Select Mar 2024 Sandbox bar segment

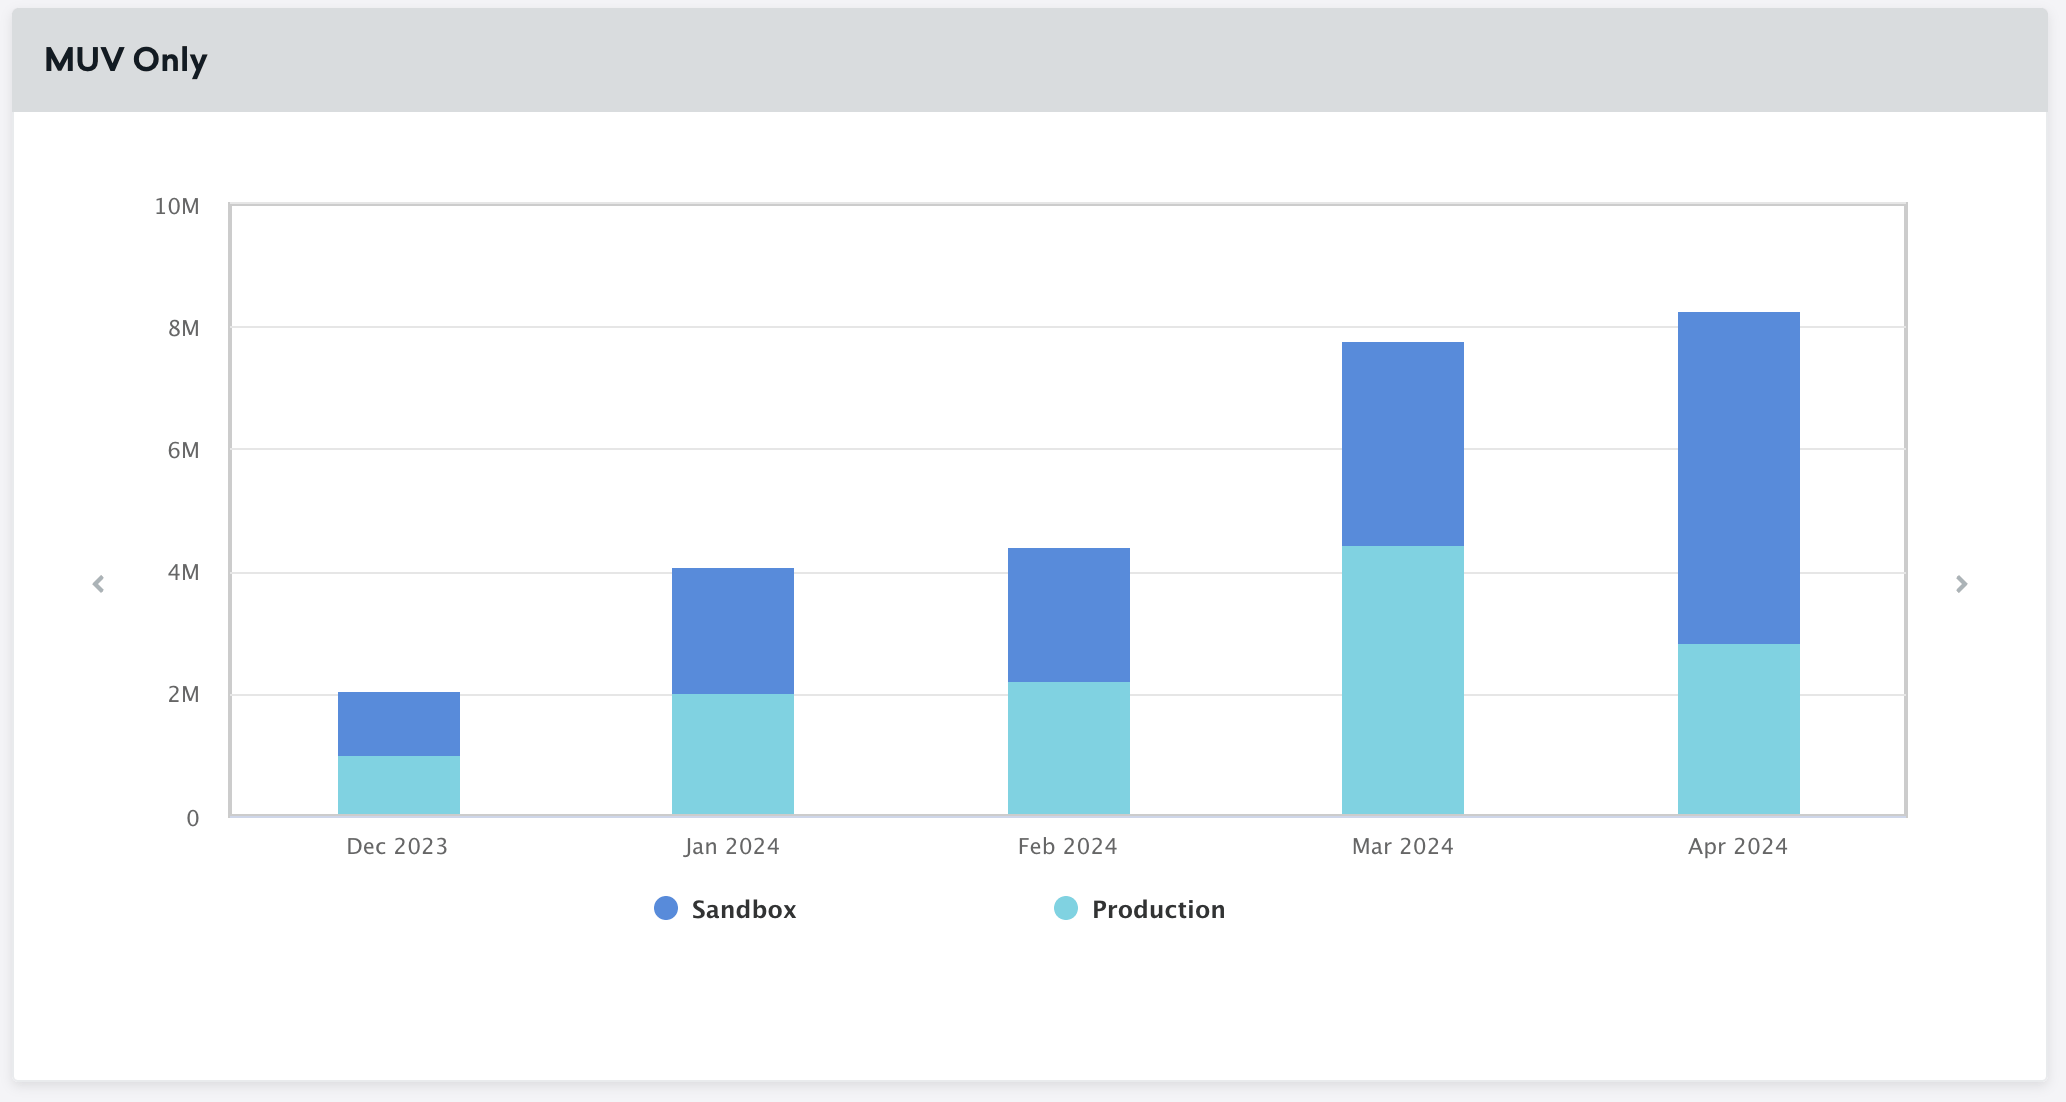pos(1403,444)
